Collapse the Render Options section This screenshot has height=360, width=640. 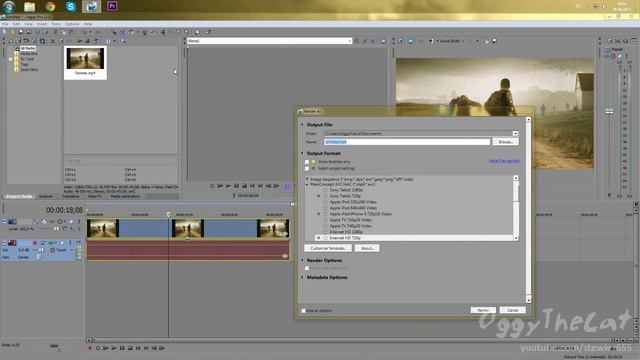pyautogui.click(x=302, y=260)
